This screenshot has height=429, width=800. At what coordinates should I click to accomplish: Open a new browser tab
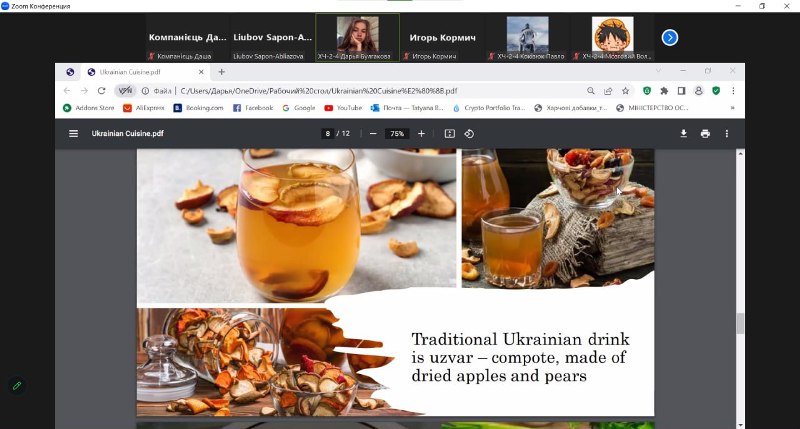(221, 72)
